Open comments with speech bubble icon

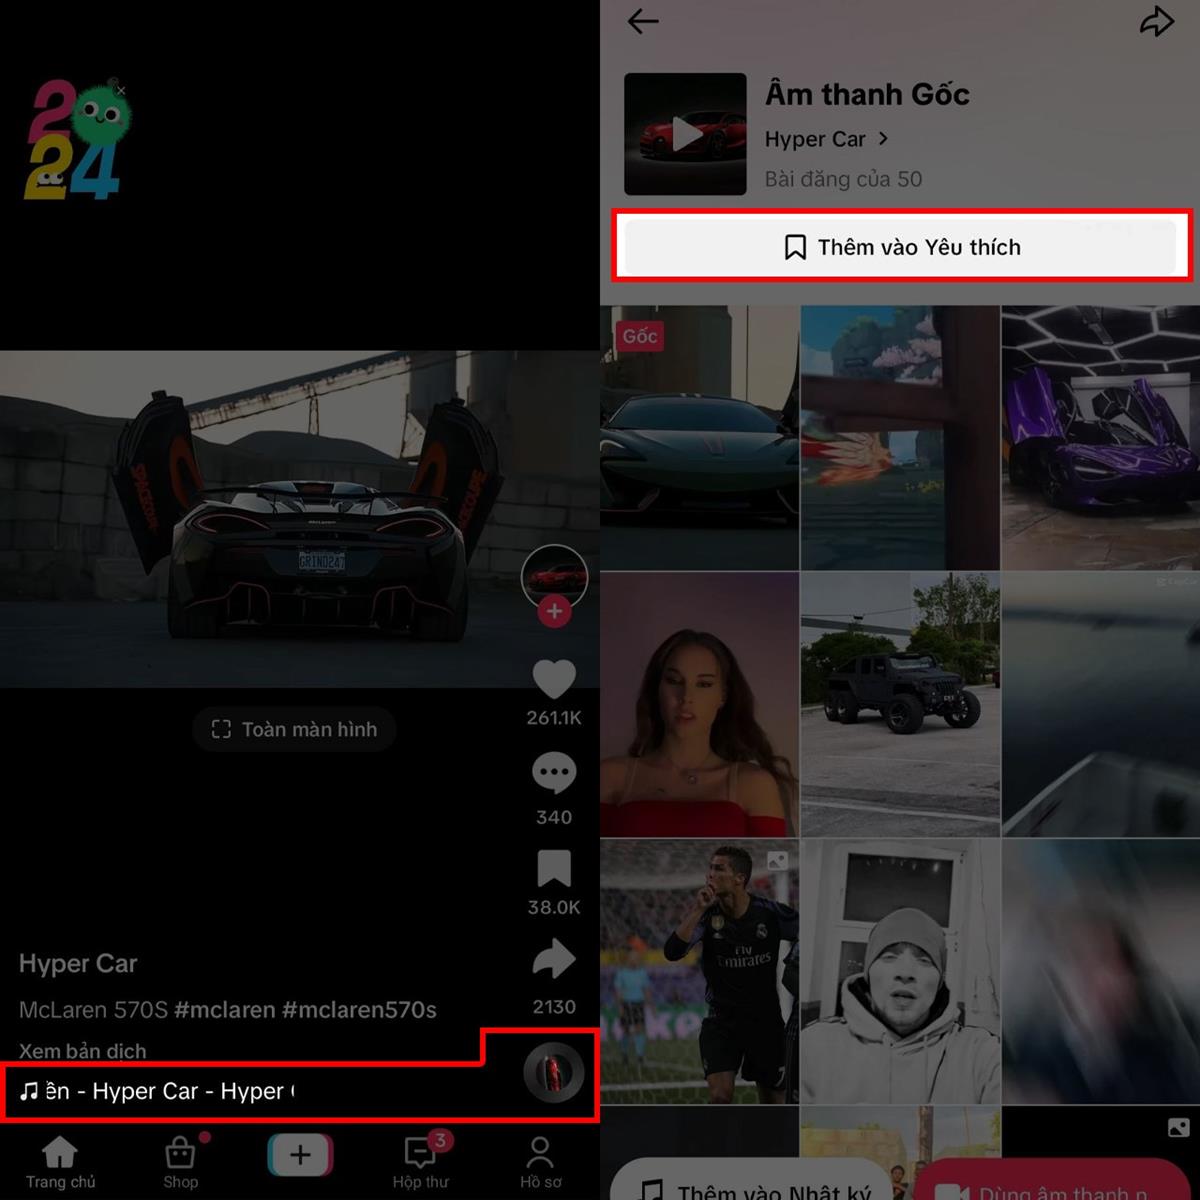[x=554, y=773]
